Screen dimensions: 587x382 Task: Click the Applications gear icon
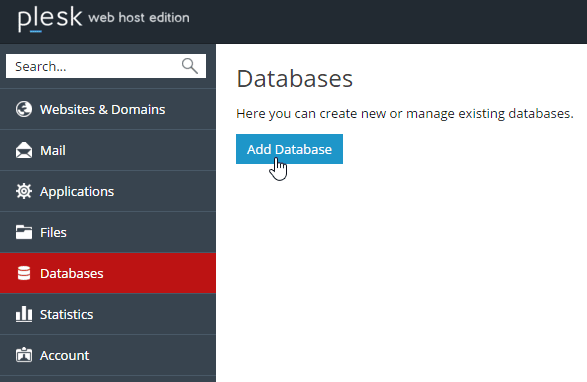coord(24,191)
